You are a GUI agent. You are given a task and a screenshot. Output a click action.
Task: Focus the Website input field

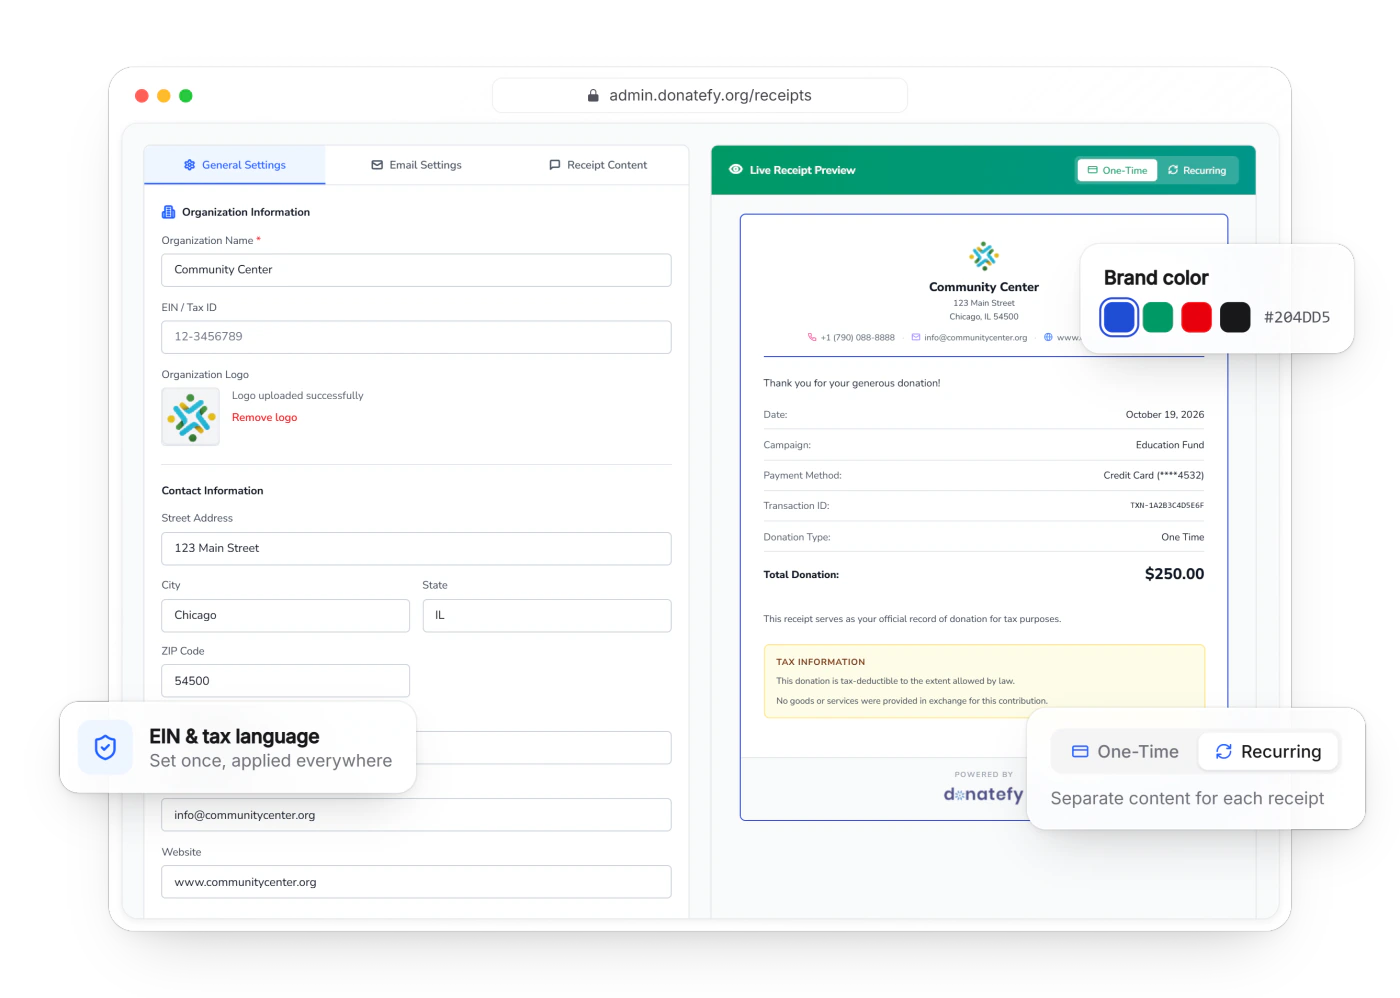click(x=416, y=882)
